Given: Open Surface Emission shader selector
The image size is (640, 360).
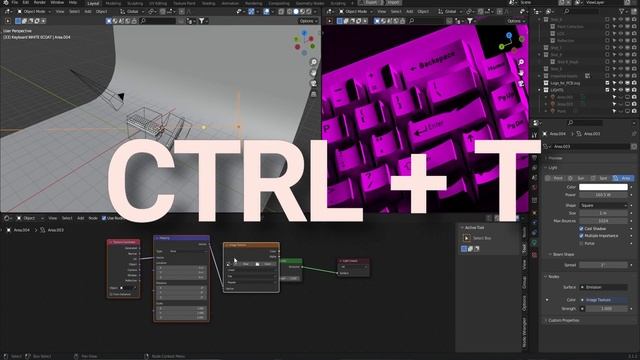Looking at the screenshot, I should click(x=603, y=287).
